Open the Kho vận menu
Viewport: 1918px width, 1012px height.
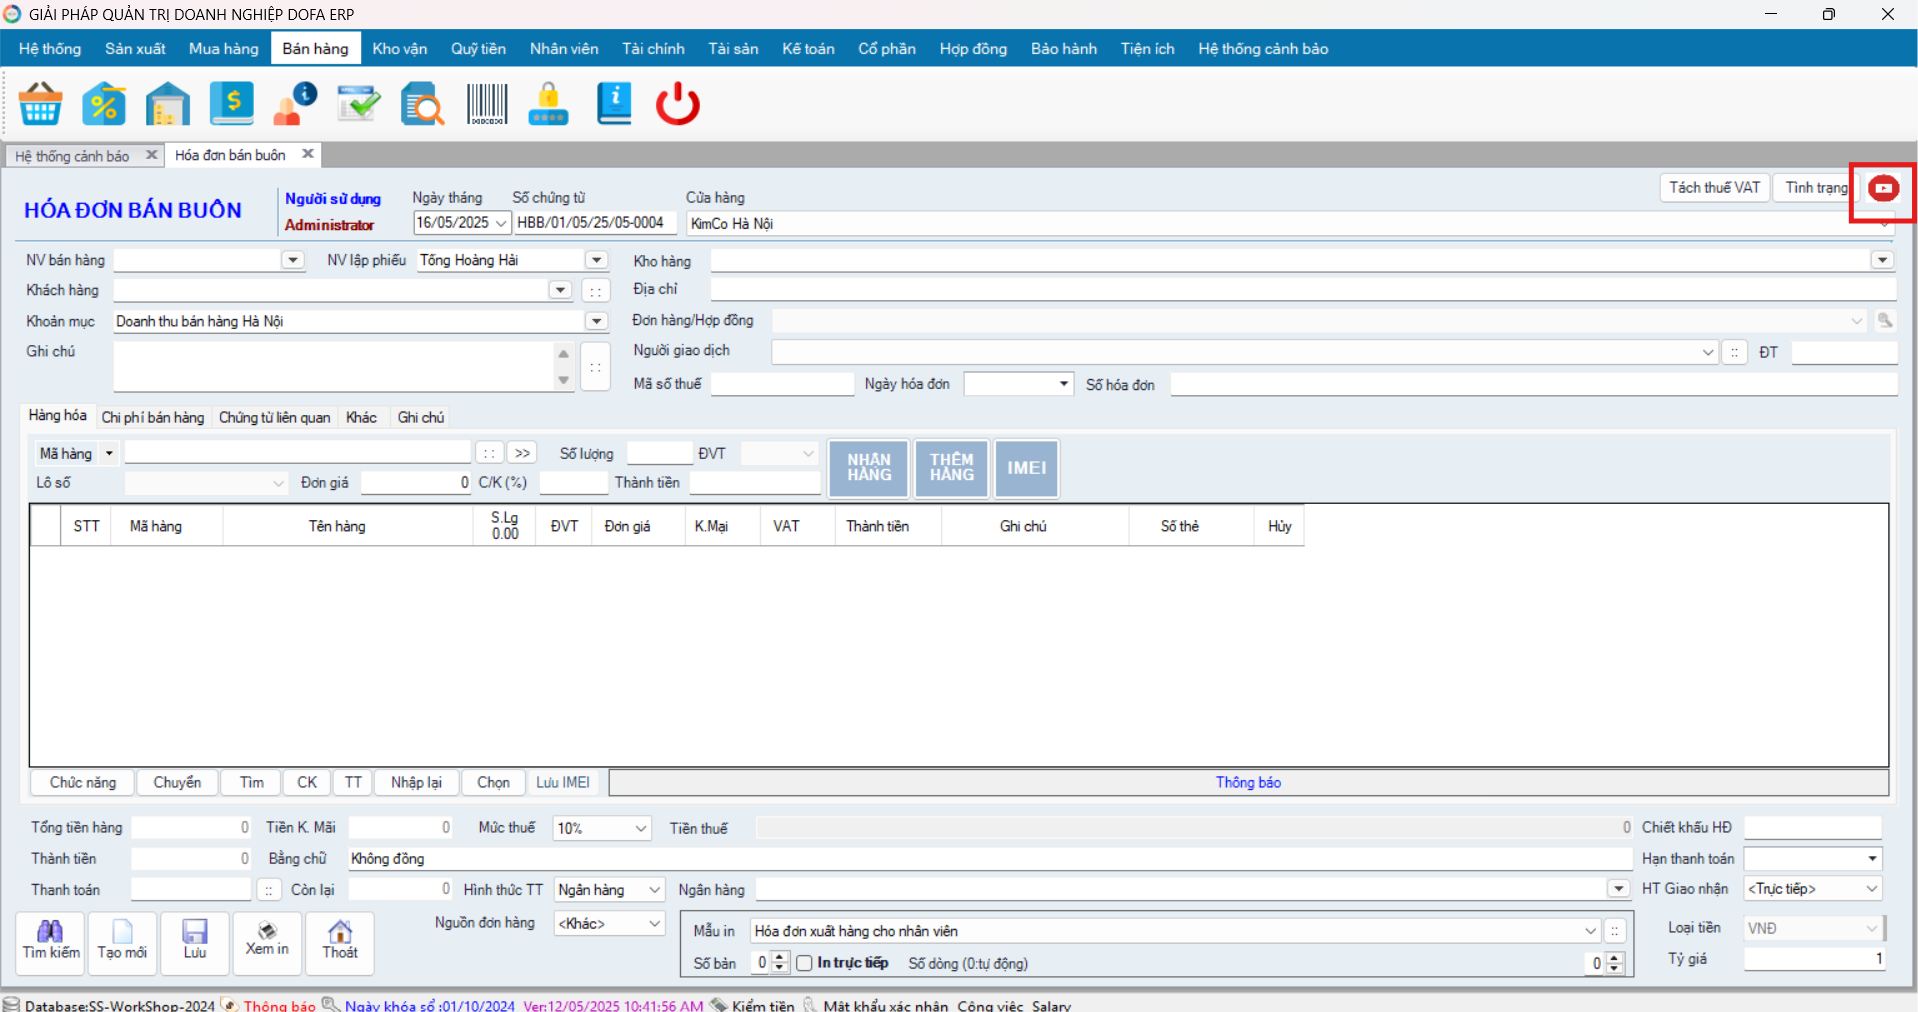(400, 48)
